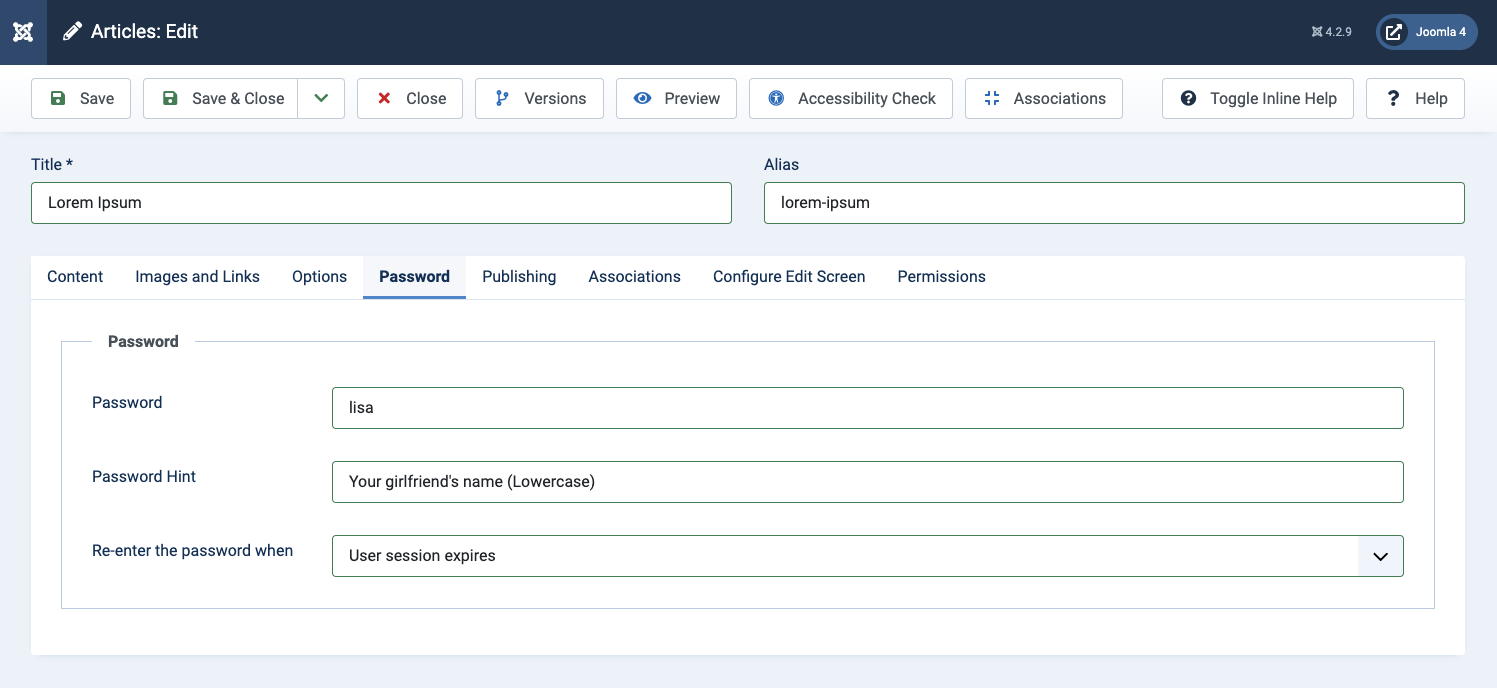Switch to the Content tab
The width and height of the screenshot is (1497, 688).
tap(75, 277)
